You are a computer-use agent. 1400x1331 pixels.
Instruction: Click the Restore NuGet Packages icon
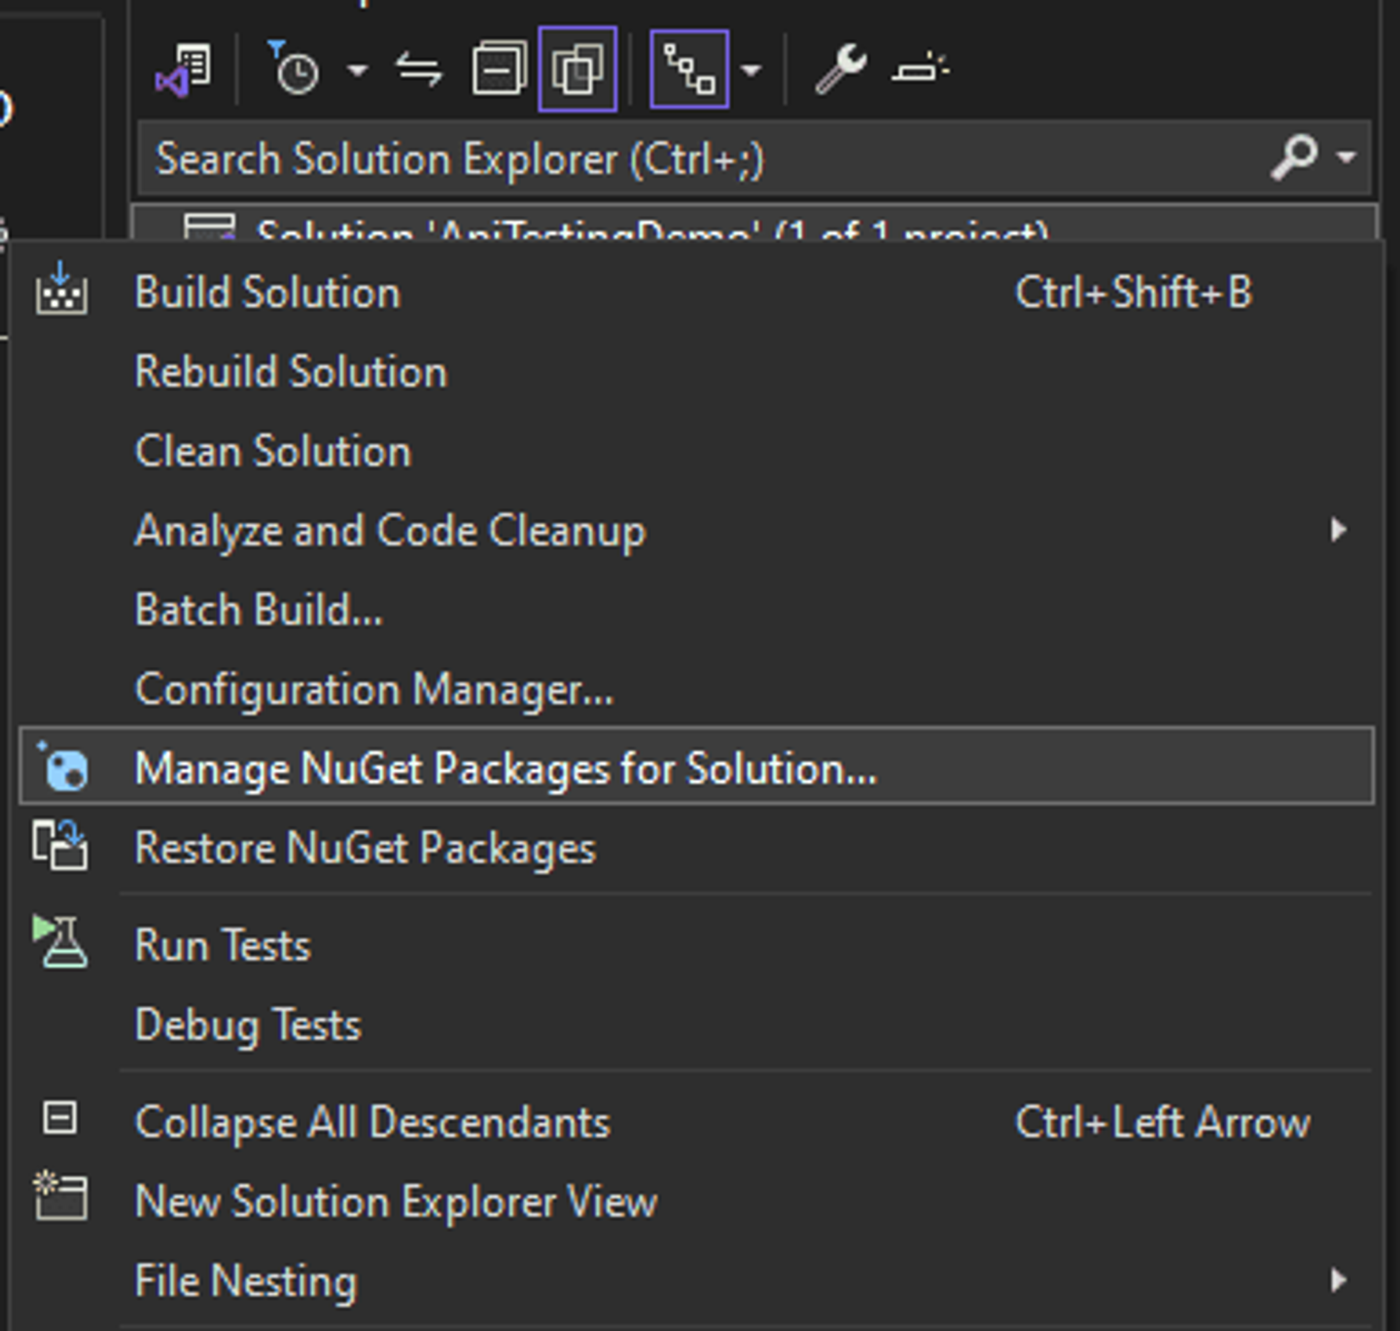[61, 845]
